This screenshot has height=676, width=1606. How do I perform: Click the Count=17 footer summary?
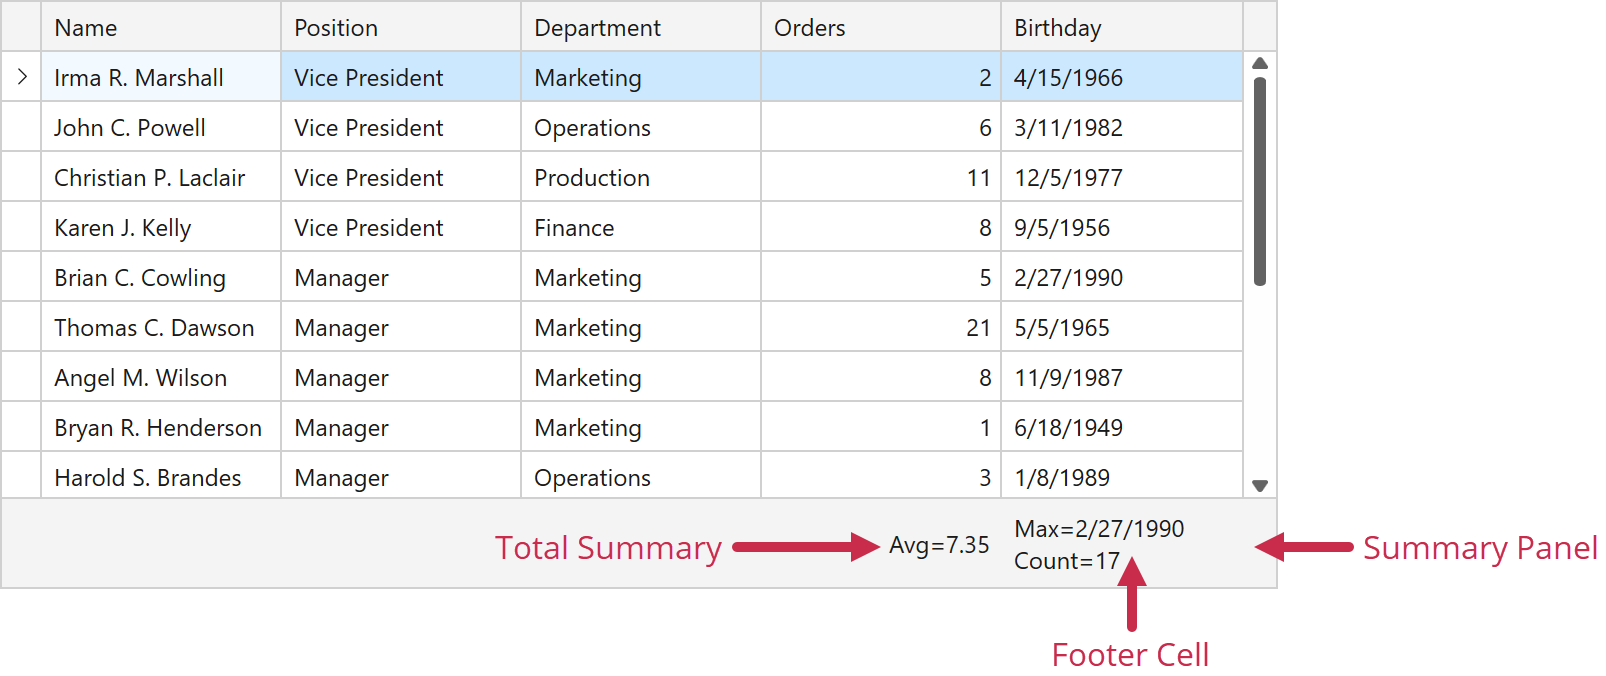pyautogui.click(x=1066, y=561)
